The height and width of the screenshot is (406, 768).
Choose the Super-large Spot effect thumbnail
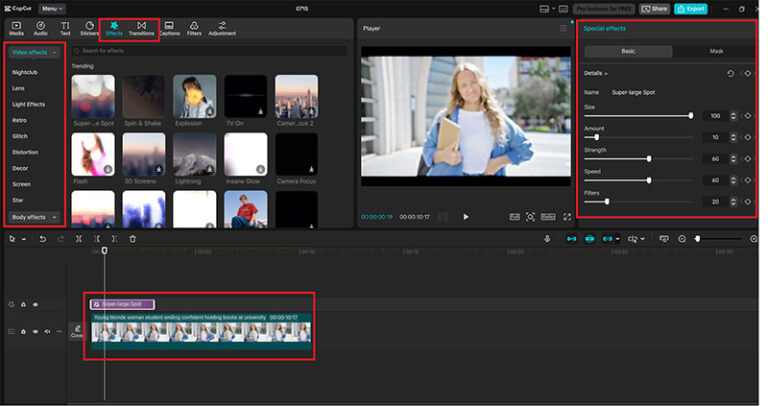click(x=93, y=96)
